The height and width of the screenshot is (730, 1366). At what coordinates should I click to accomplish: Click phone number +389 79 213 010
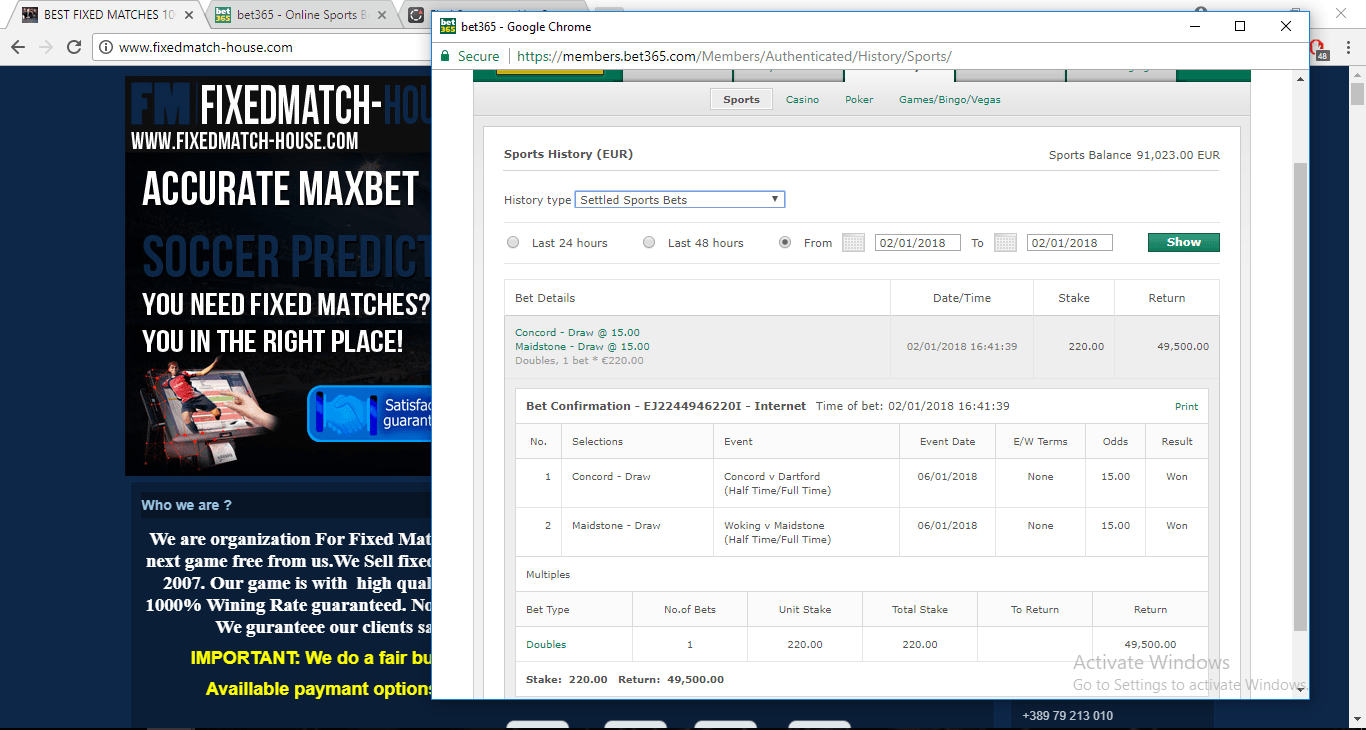pos(1067,715)
